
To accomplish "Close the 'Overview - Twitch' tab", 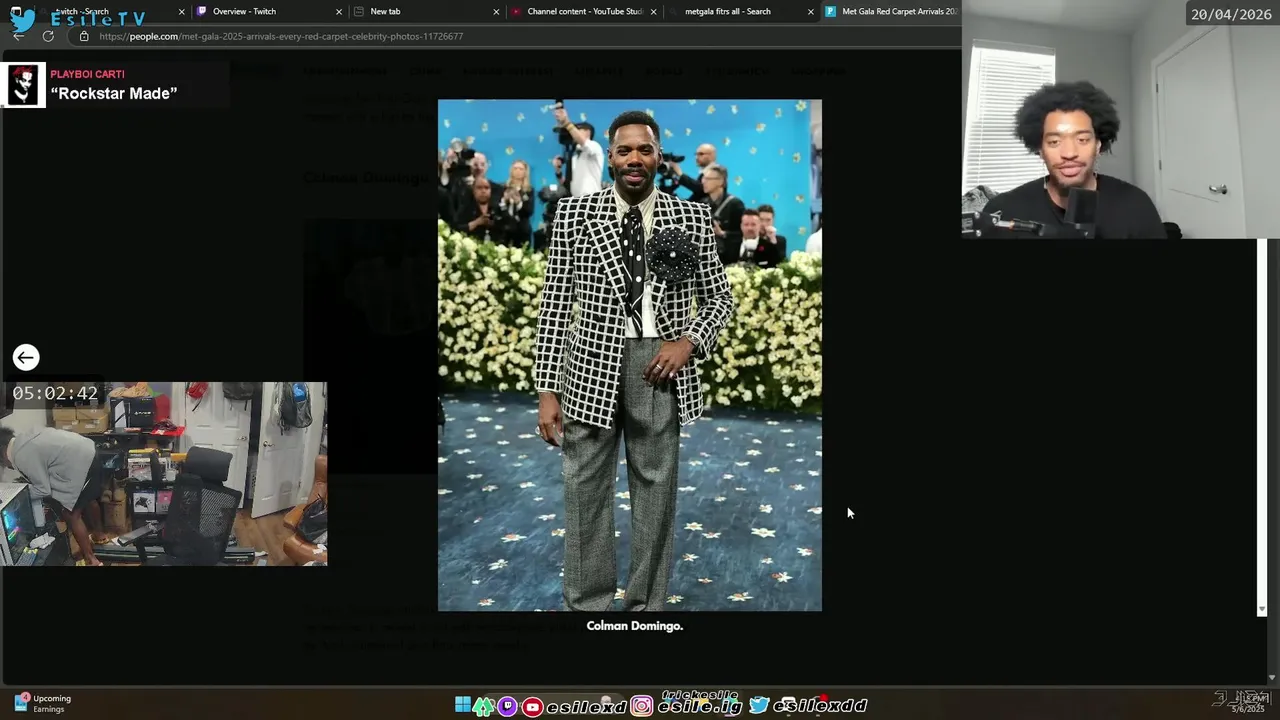I will point(339,12).
